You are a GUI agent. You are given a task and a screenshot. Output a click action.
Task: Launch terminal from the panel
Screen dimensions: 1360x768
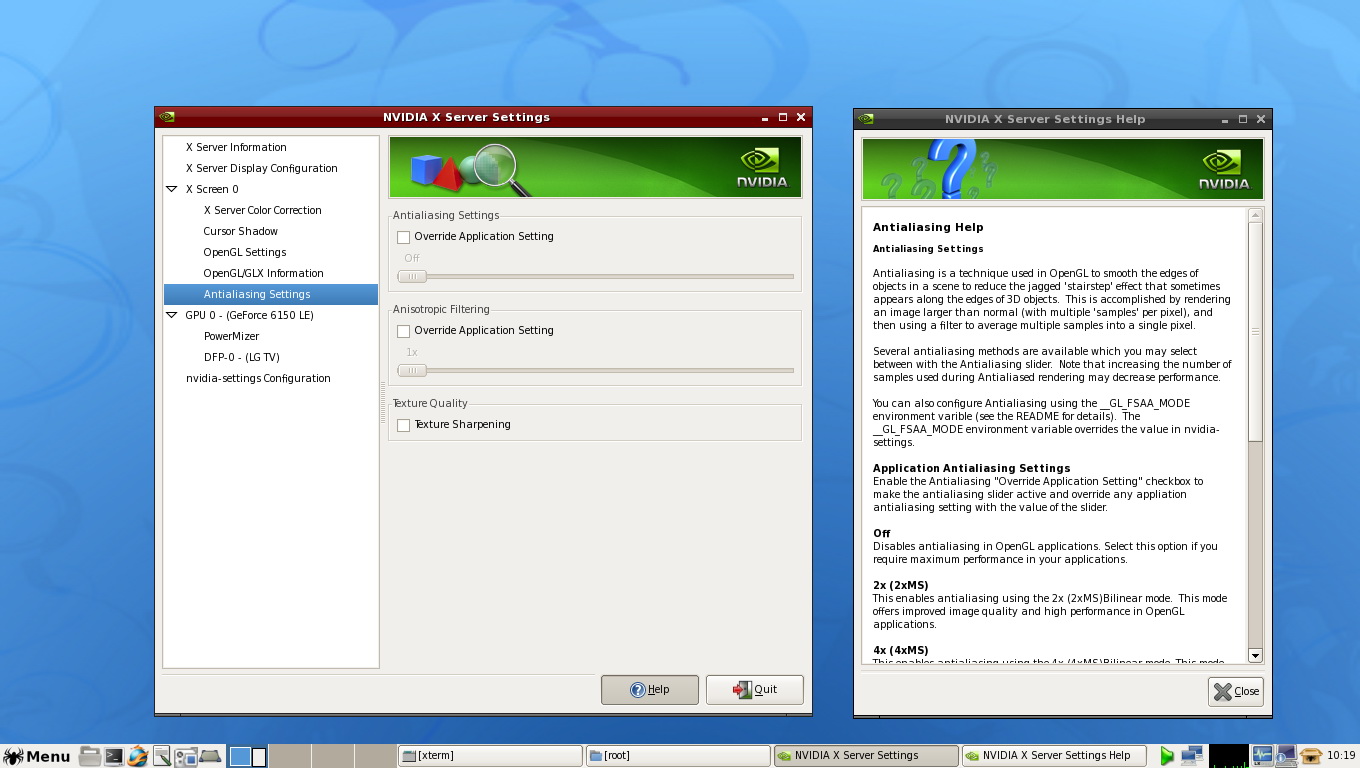coord(113,756)
